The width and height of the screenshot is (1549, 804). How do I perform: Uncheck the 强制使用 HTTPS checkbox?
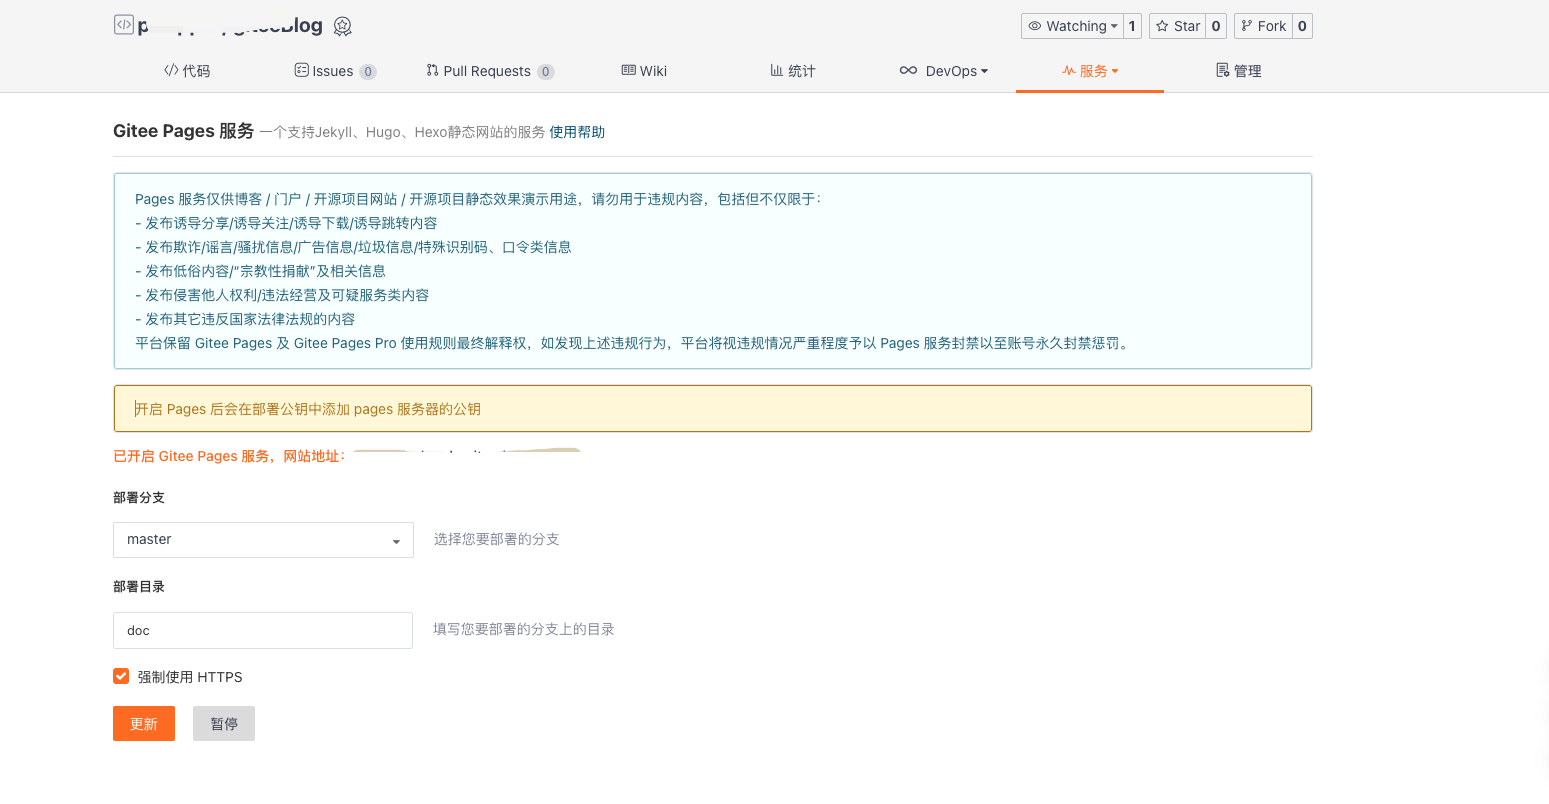121,676
